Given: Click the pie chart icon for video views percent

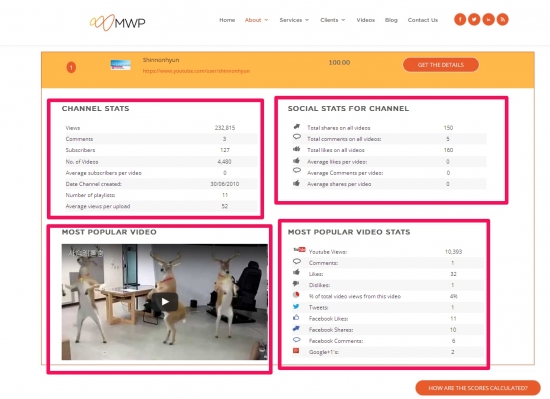Looking at the screenshot, I should (x=296, y=295).
